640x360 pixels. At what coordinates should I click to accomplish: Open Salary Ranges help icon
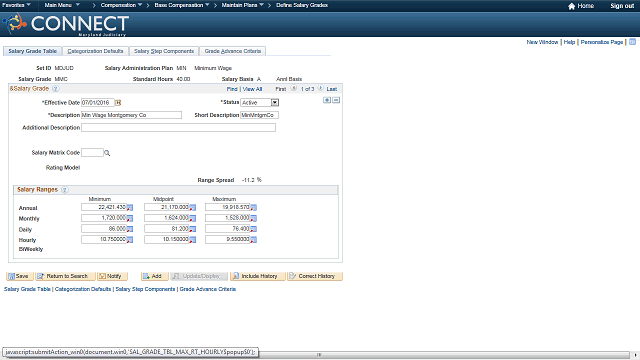tap(64, 190)
